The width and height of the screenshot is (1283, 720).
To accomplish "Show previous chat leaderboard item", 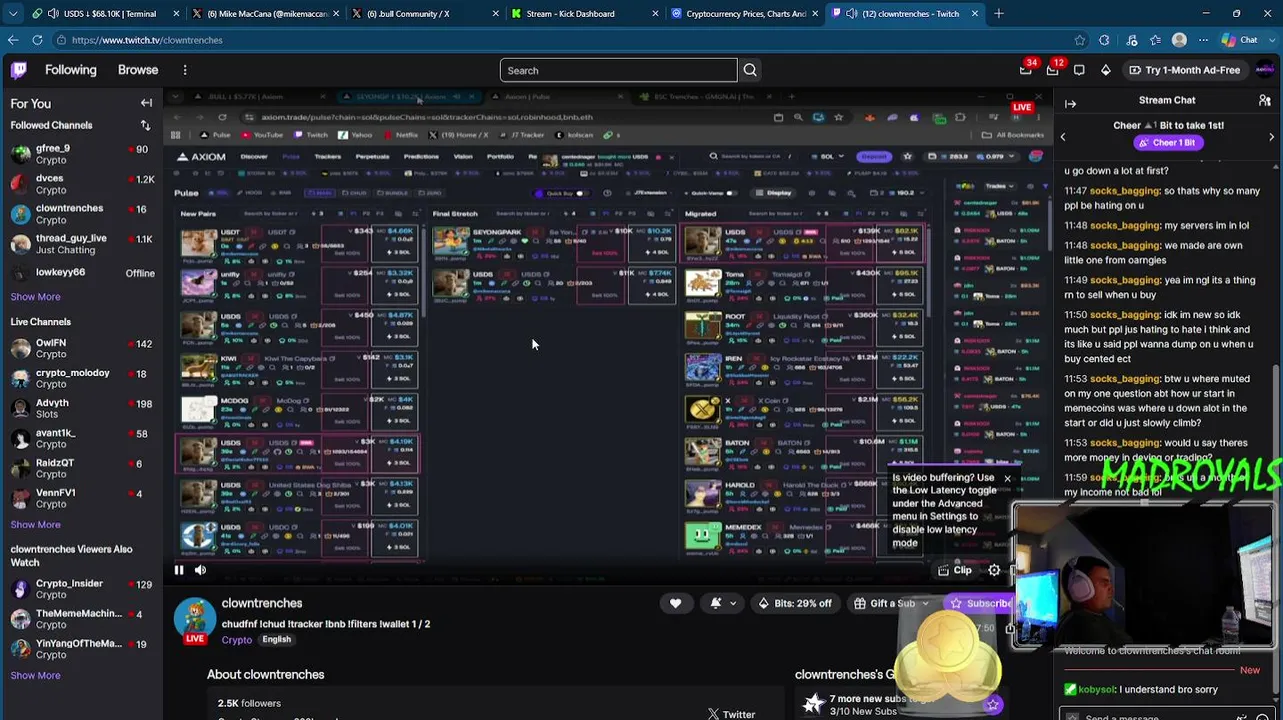I will [x=1064, y=137].
